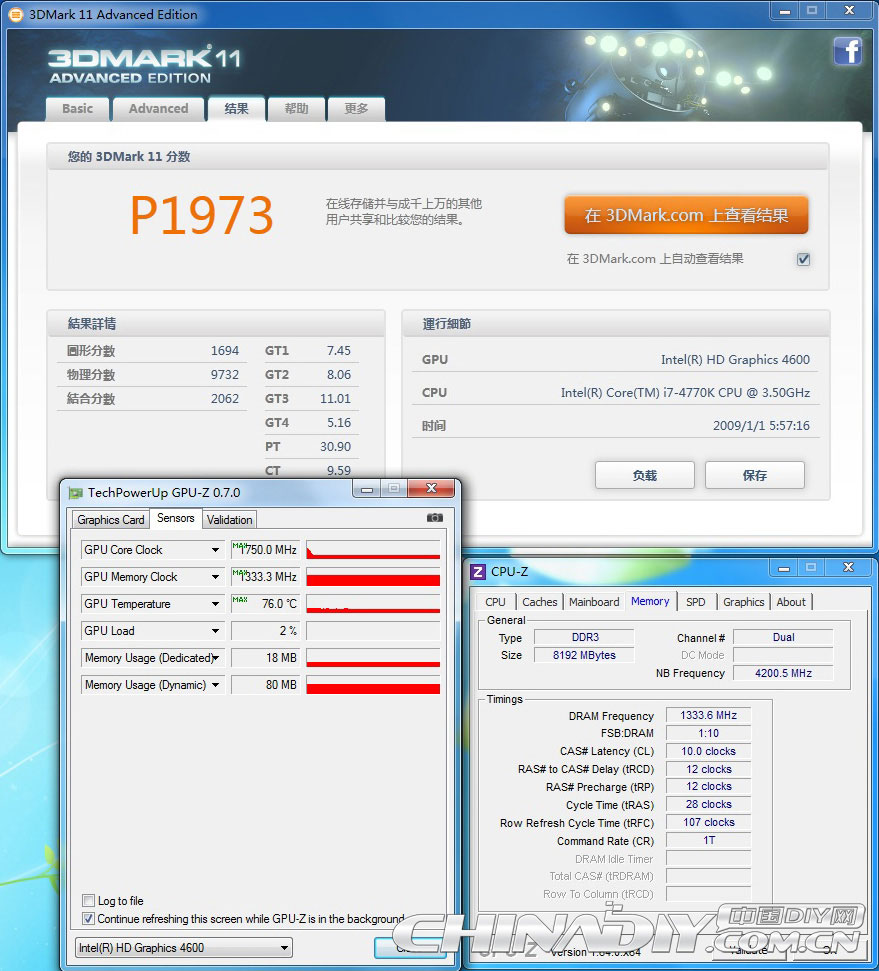Screen dimensions: 879x971
Task: Click the tRFC value 107 clocks
Action: click(x=708, y=822)
